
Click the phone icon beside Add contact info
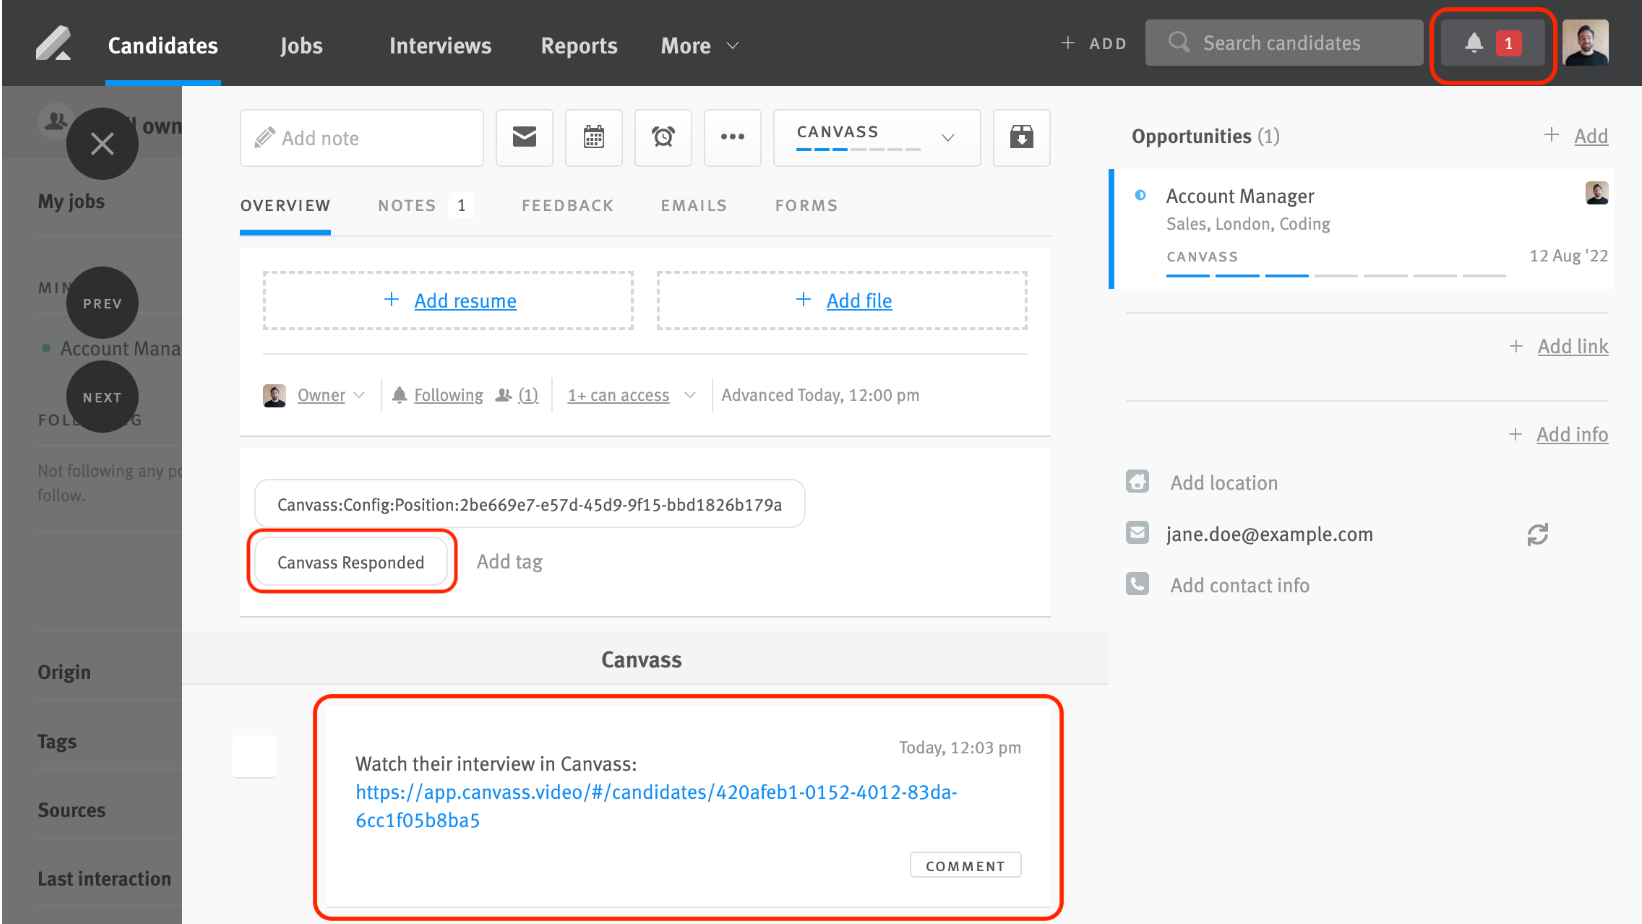tap(1137, 584)
